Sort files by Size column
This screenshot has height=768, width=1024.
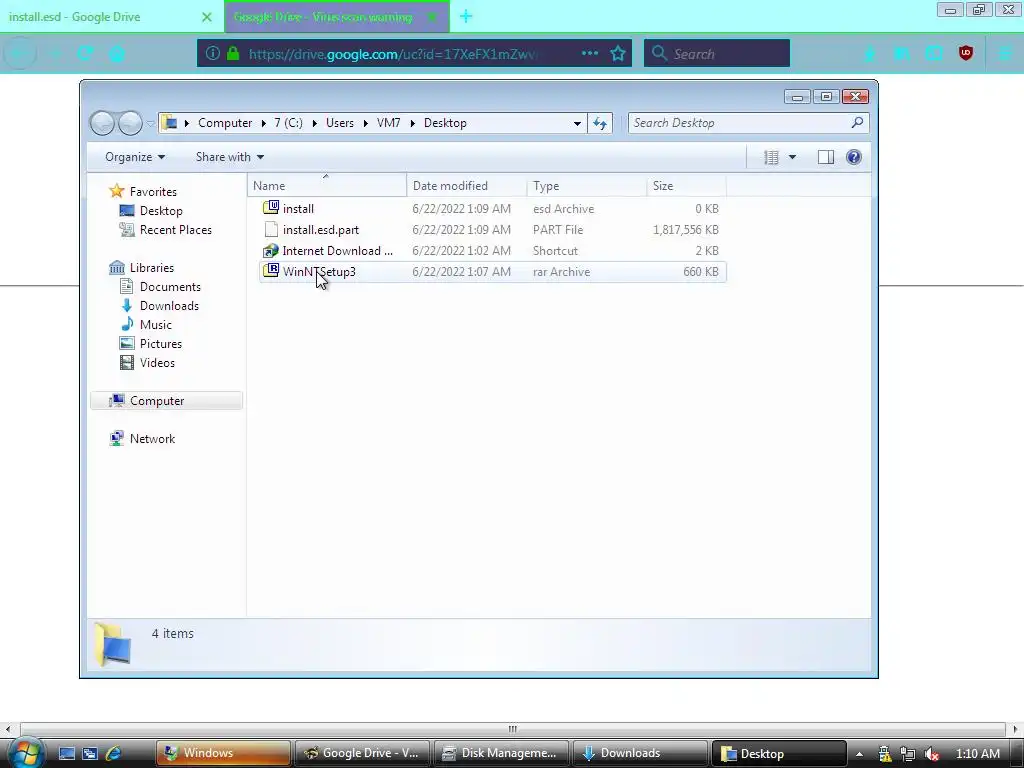tap(686, 185)
